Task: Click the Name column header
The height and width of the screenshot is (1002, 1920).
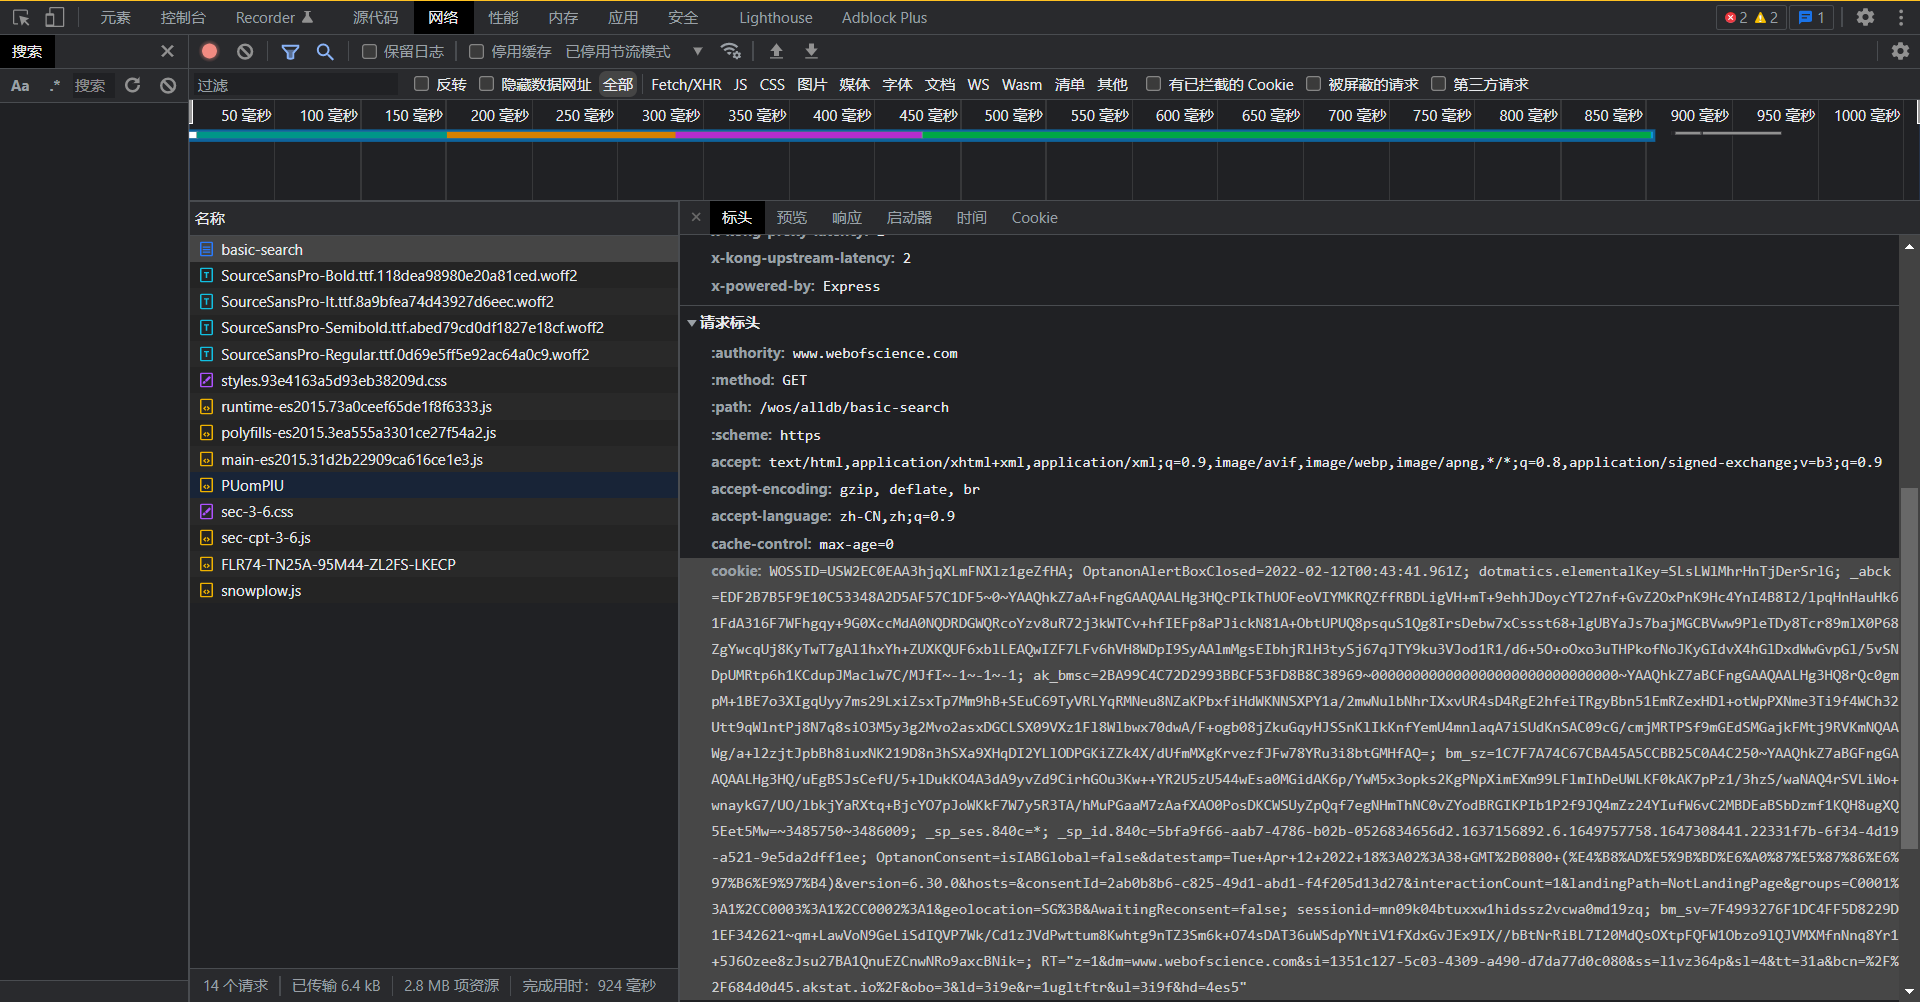Action: tap(434, 218)
